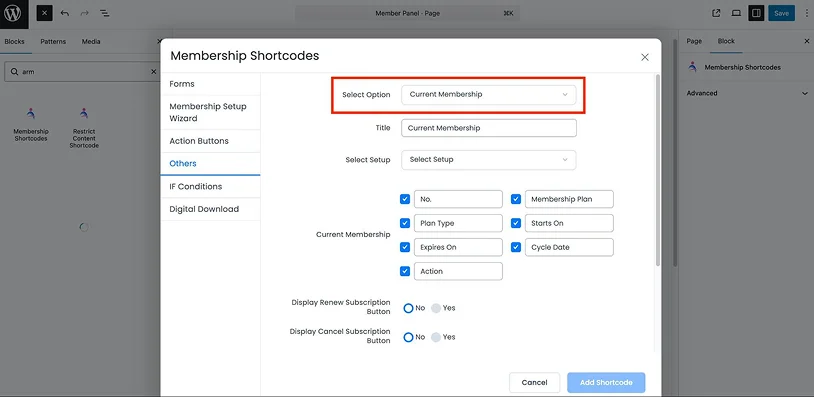Select No for Display Renew Subscription Button

[409, 308]
